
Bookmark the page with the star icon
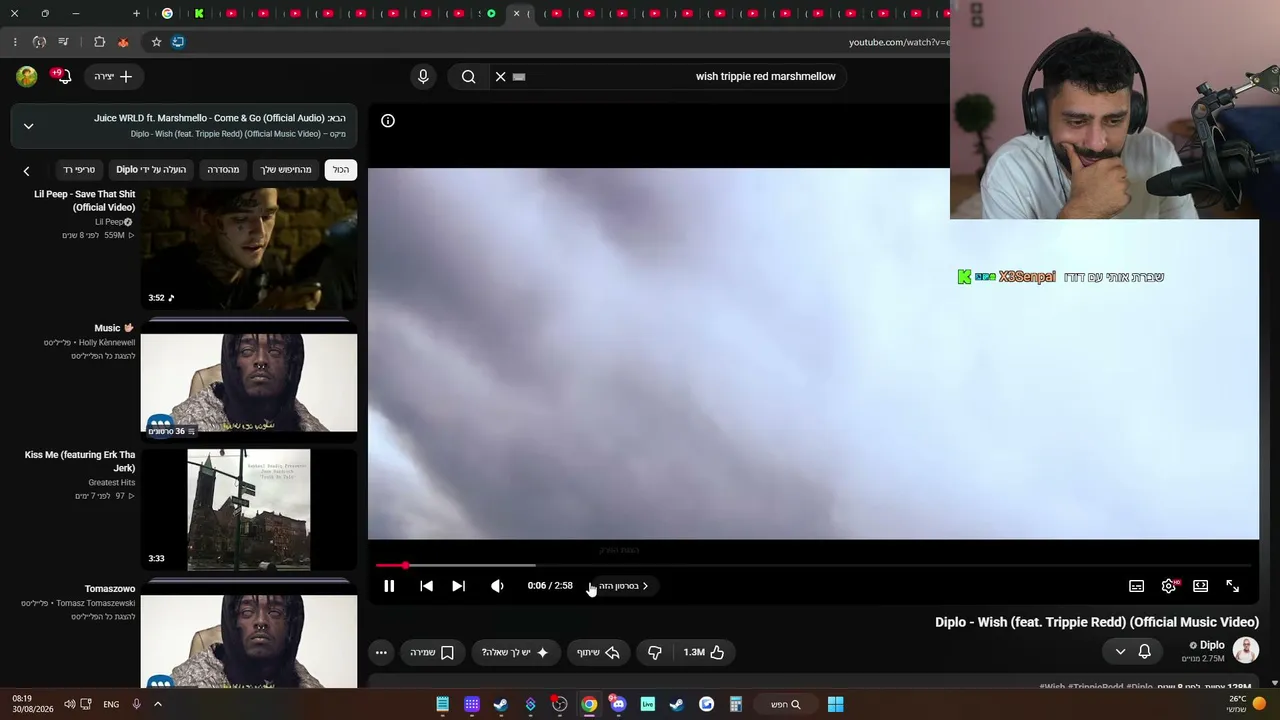156,42
